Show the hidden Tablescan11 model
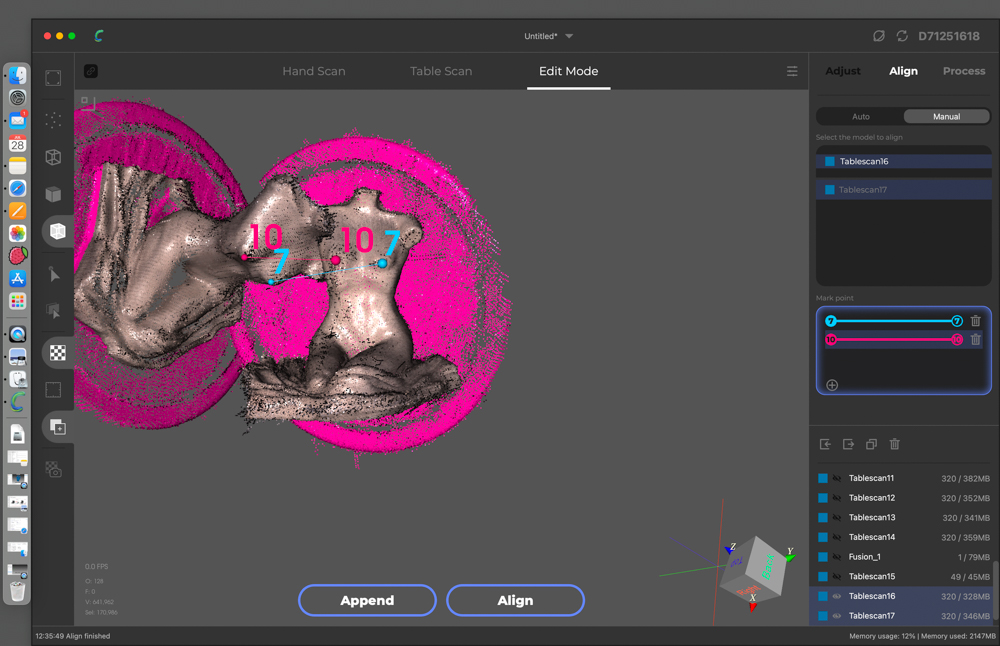Screen dimensions: 1000x646 point(837,478)
